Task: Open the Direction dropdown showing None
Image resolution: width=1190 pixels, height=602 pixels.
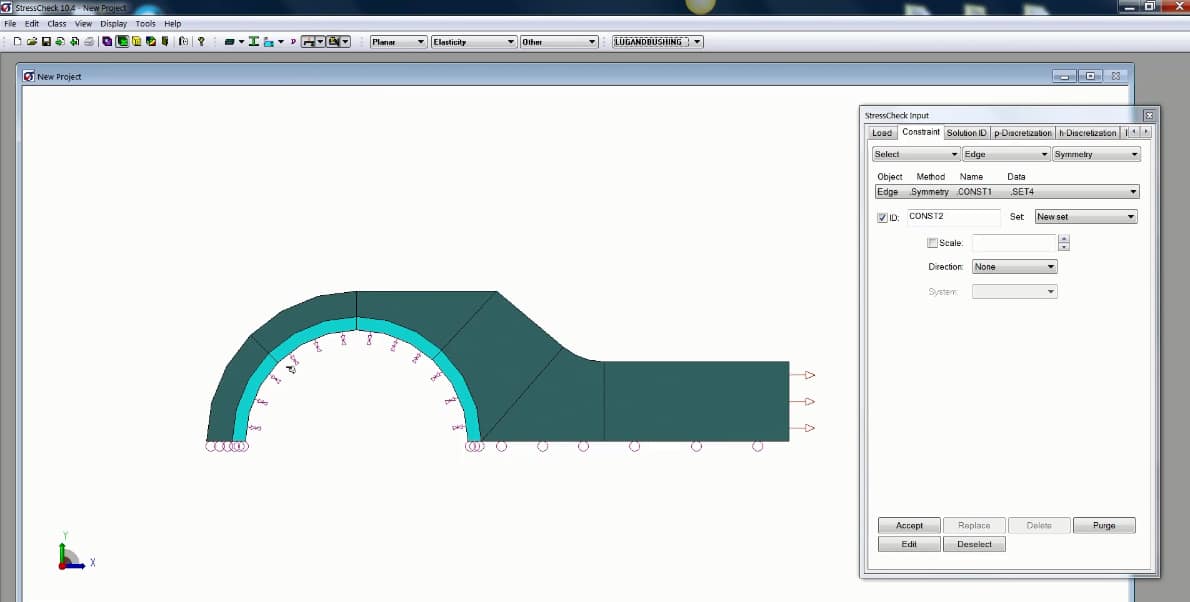Action: [x=1013, y=266]
